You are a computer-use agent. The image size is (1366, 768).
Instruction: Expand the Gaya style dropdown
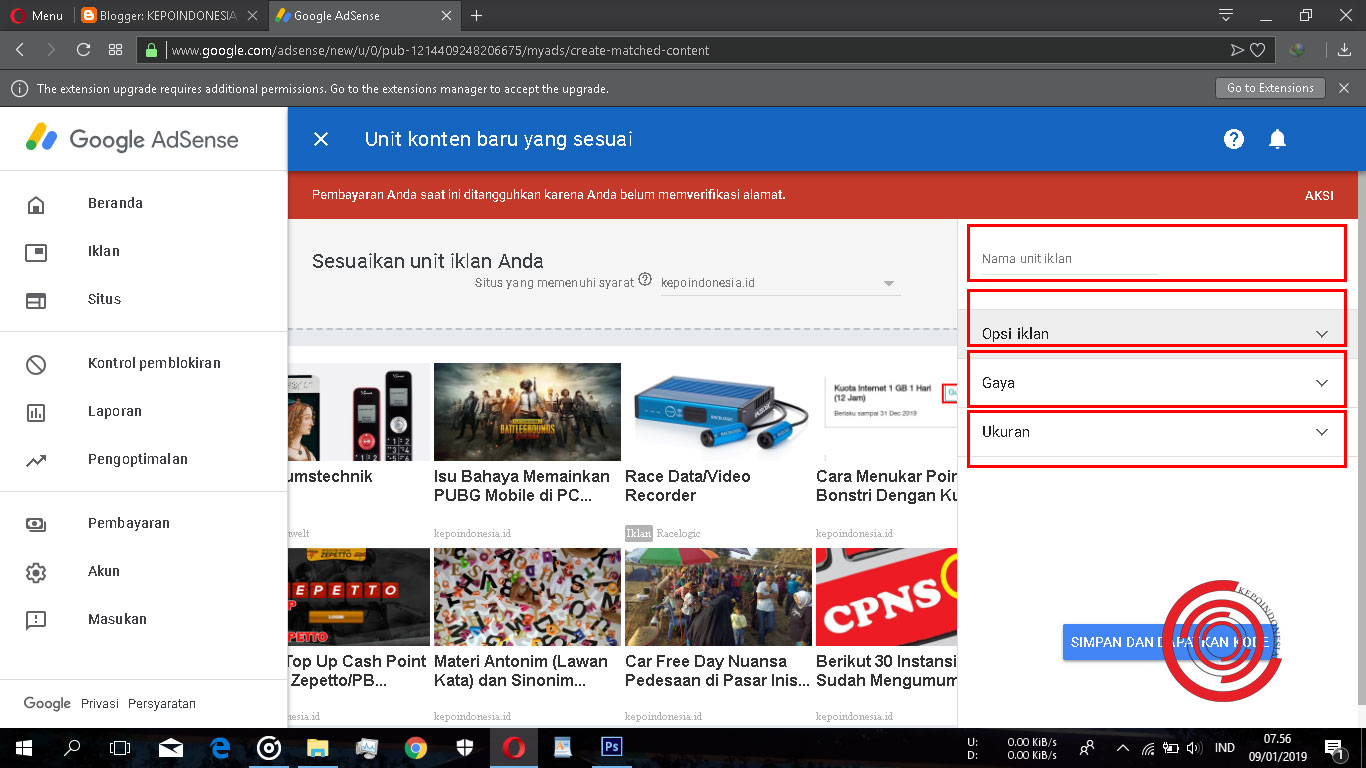1156,381
